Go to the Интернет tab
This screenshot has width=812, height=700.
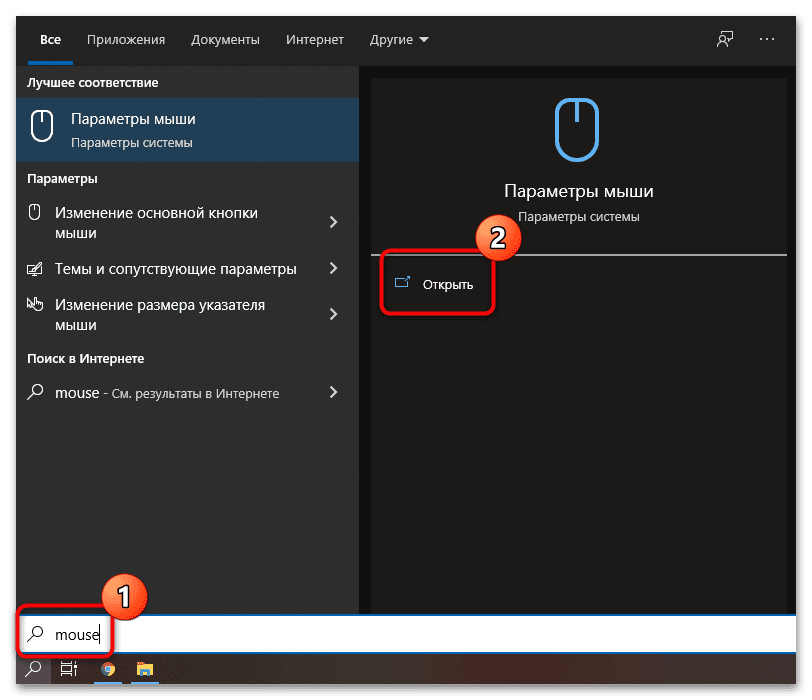click(x=315, y=40)
